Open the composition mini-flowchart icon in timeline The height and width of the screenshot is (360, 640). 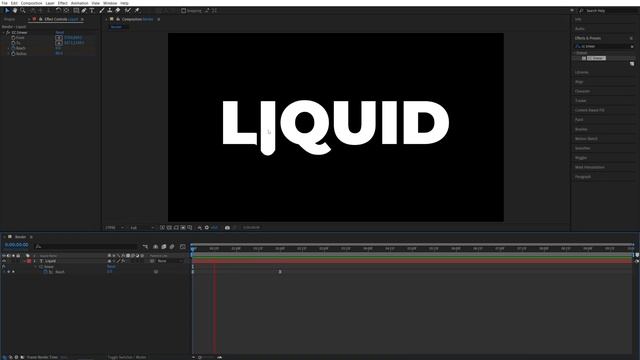point(145,247)
